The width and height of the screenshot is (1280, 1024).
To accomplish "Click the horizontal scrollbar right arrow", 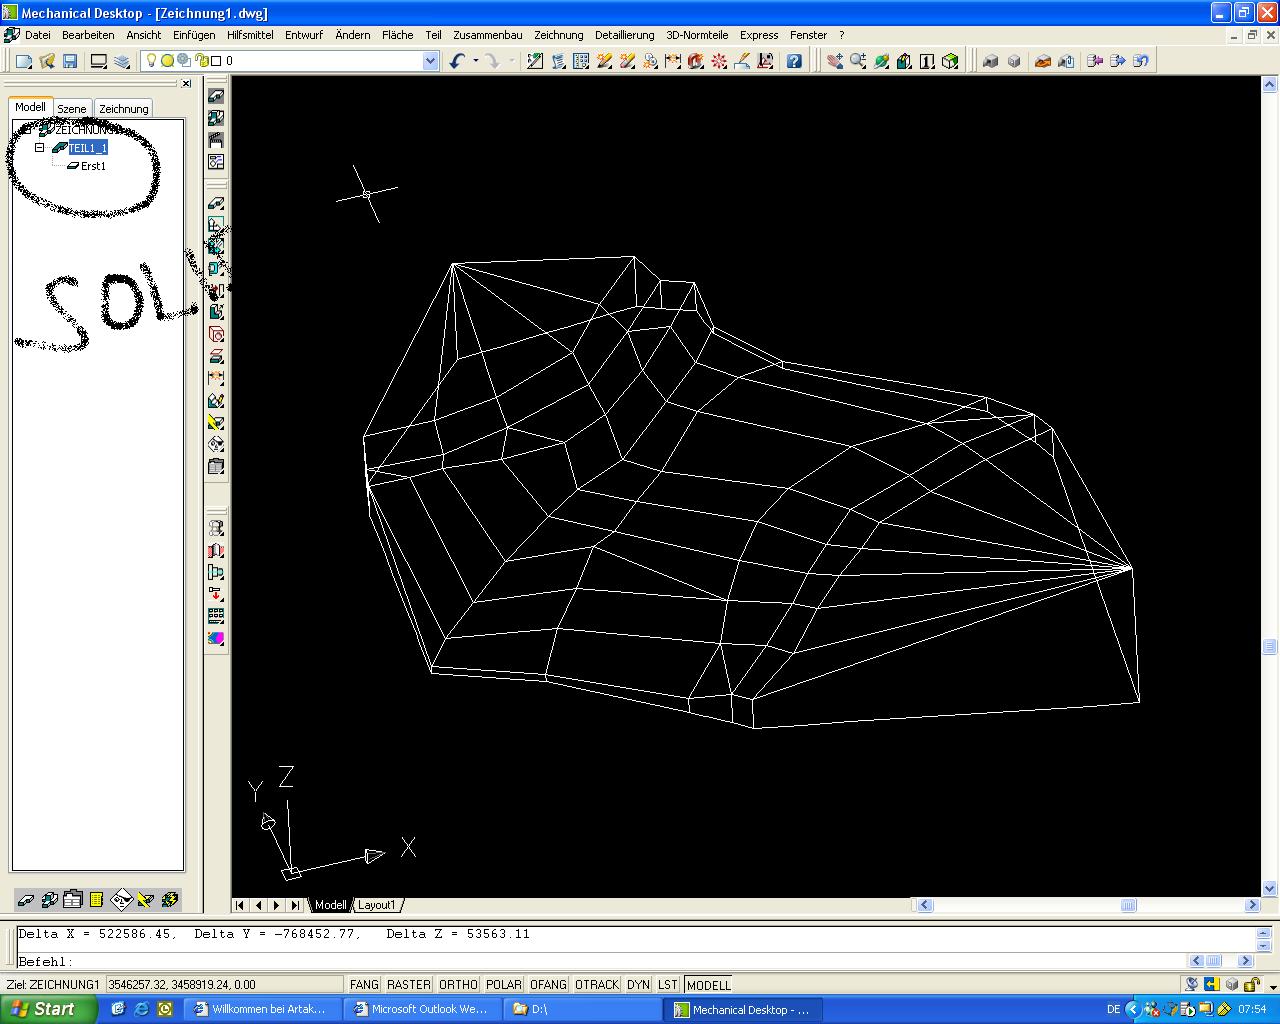I will click(1252, 905).
